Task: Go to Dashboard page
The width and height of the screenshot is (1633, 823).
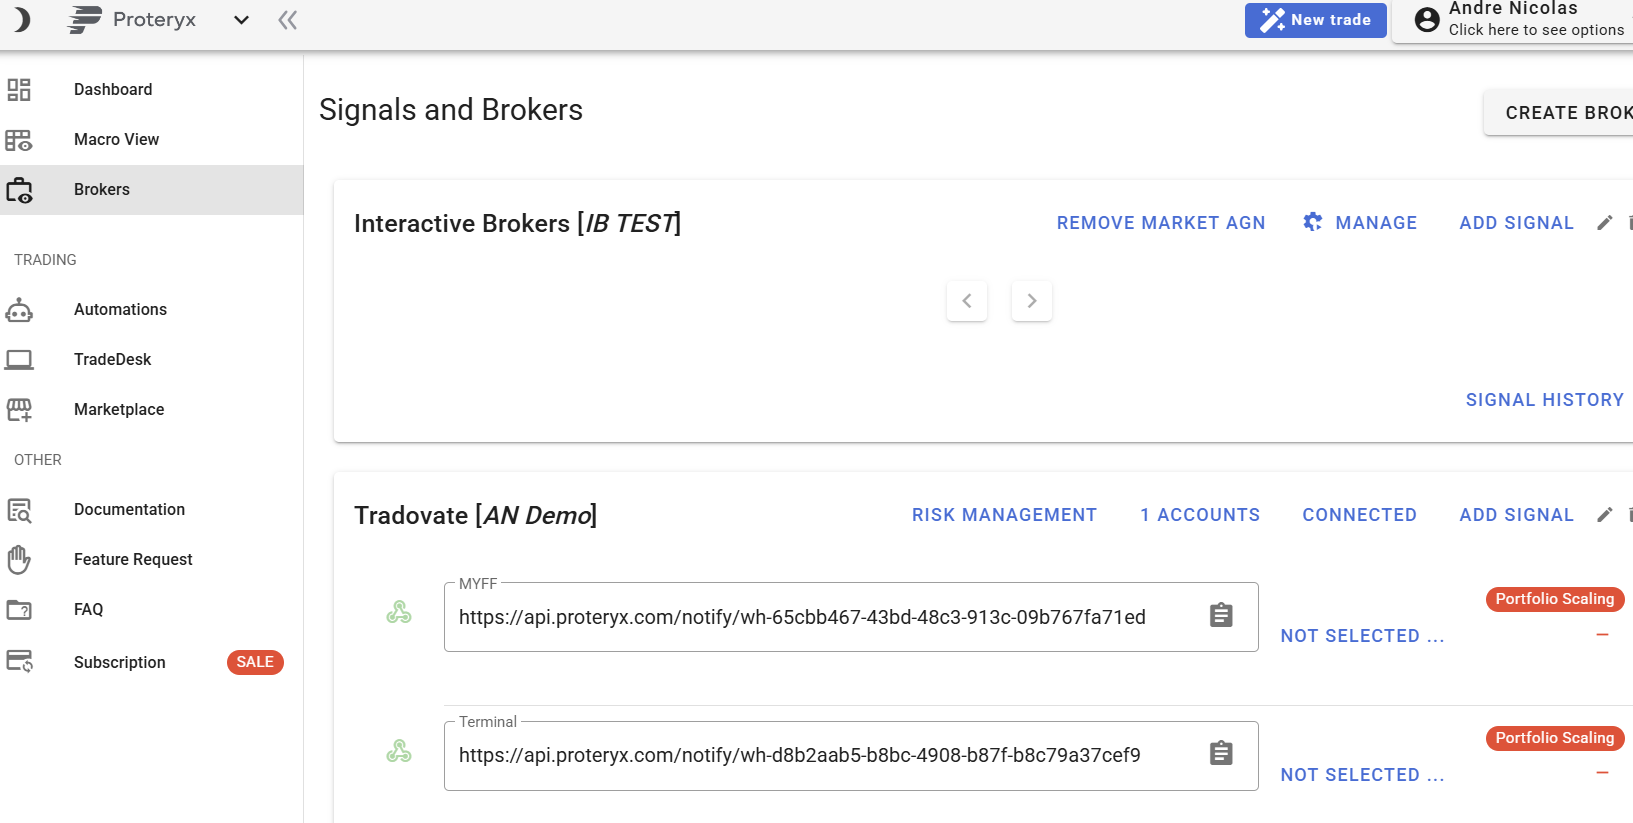Action: tap(113, 90)
